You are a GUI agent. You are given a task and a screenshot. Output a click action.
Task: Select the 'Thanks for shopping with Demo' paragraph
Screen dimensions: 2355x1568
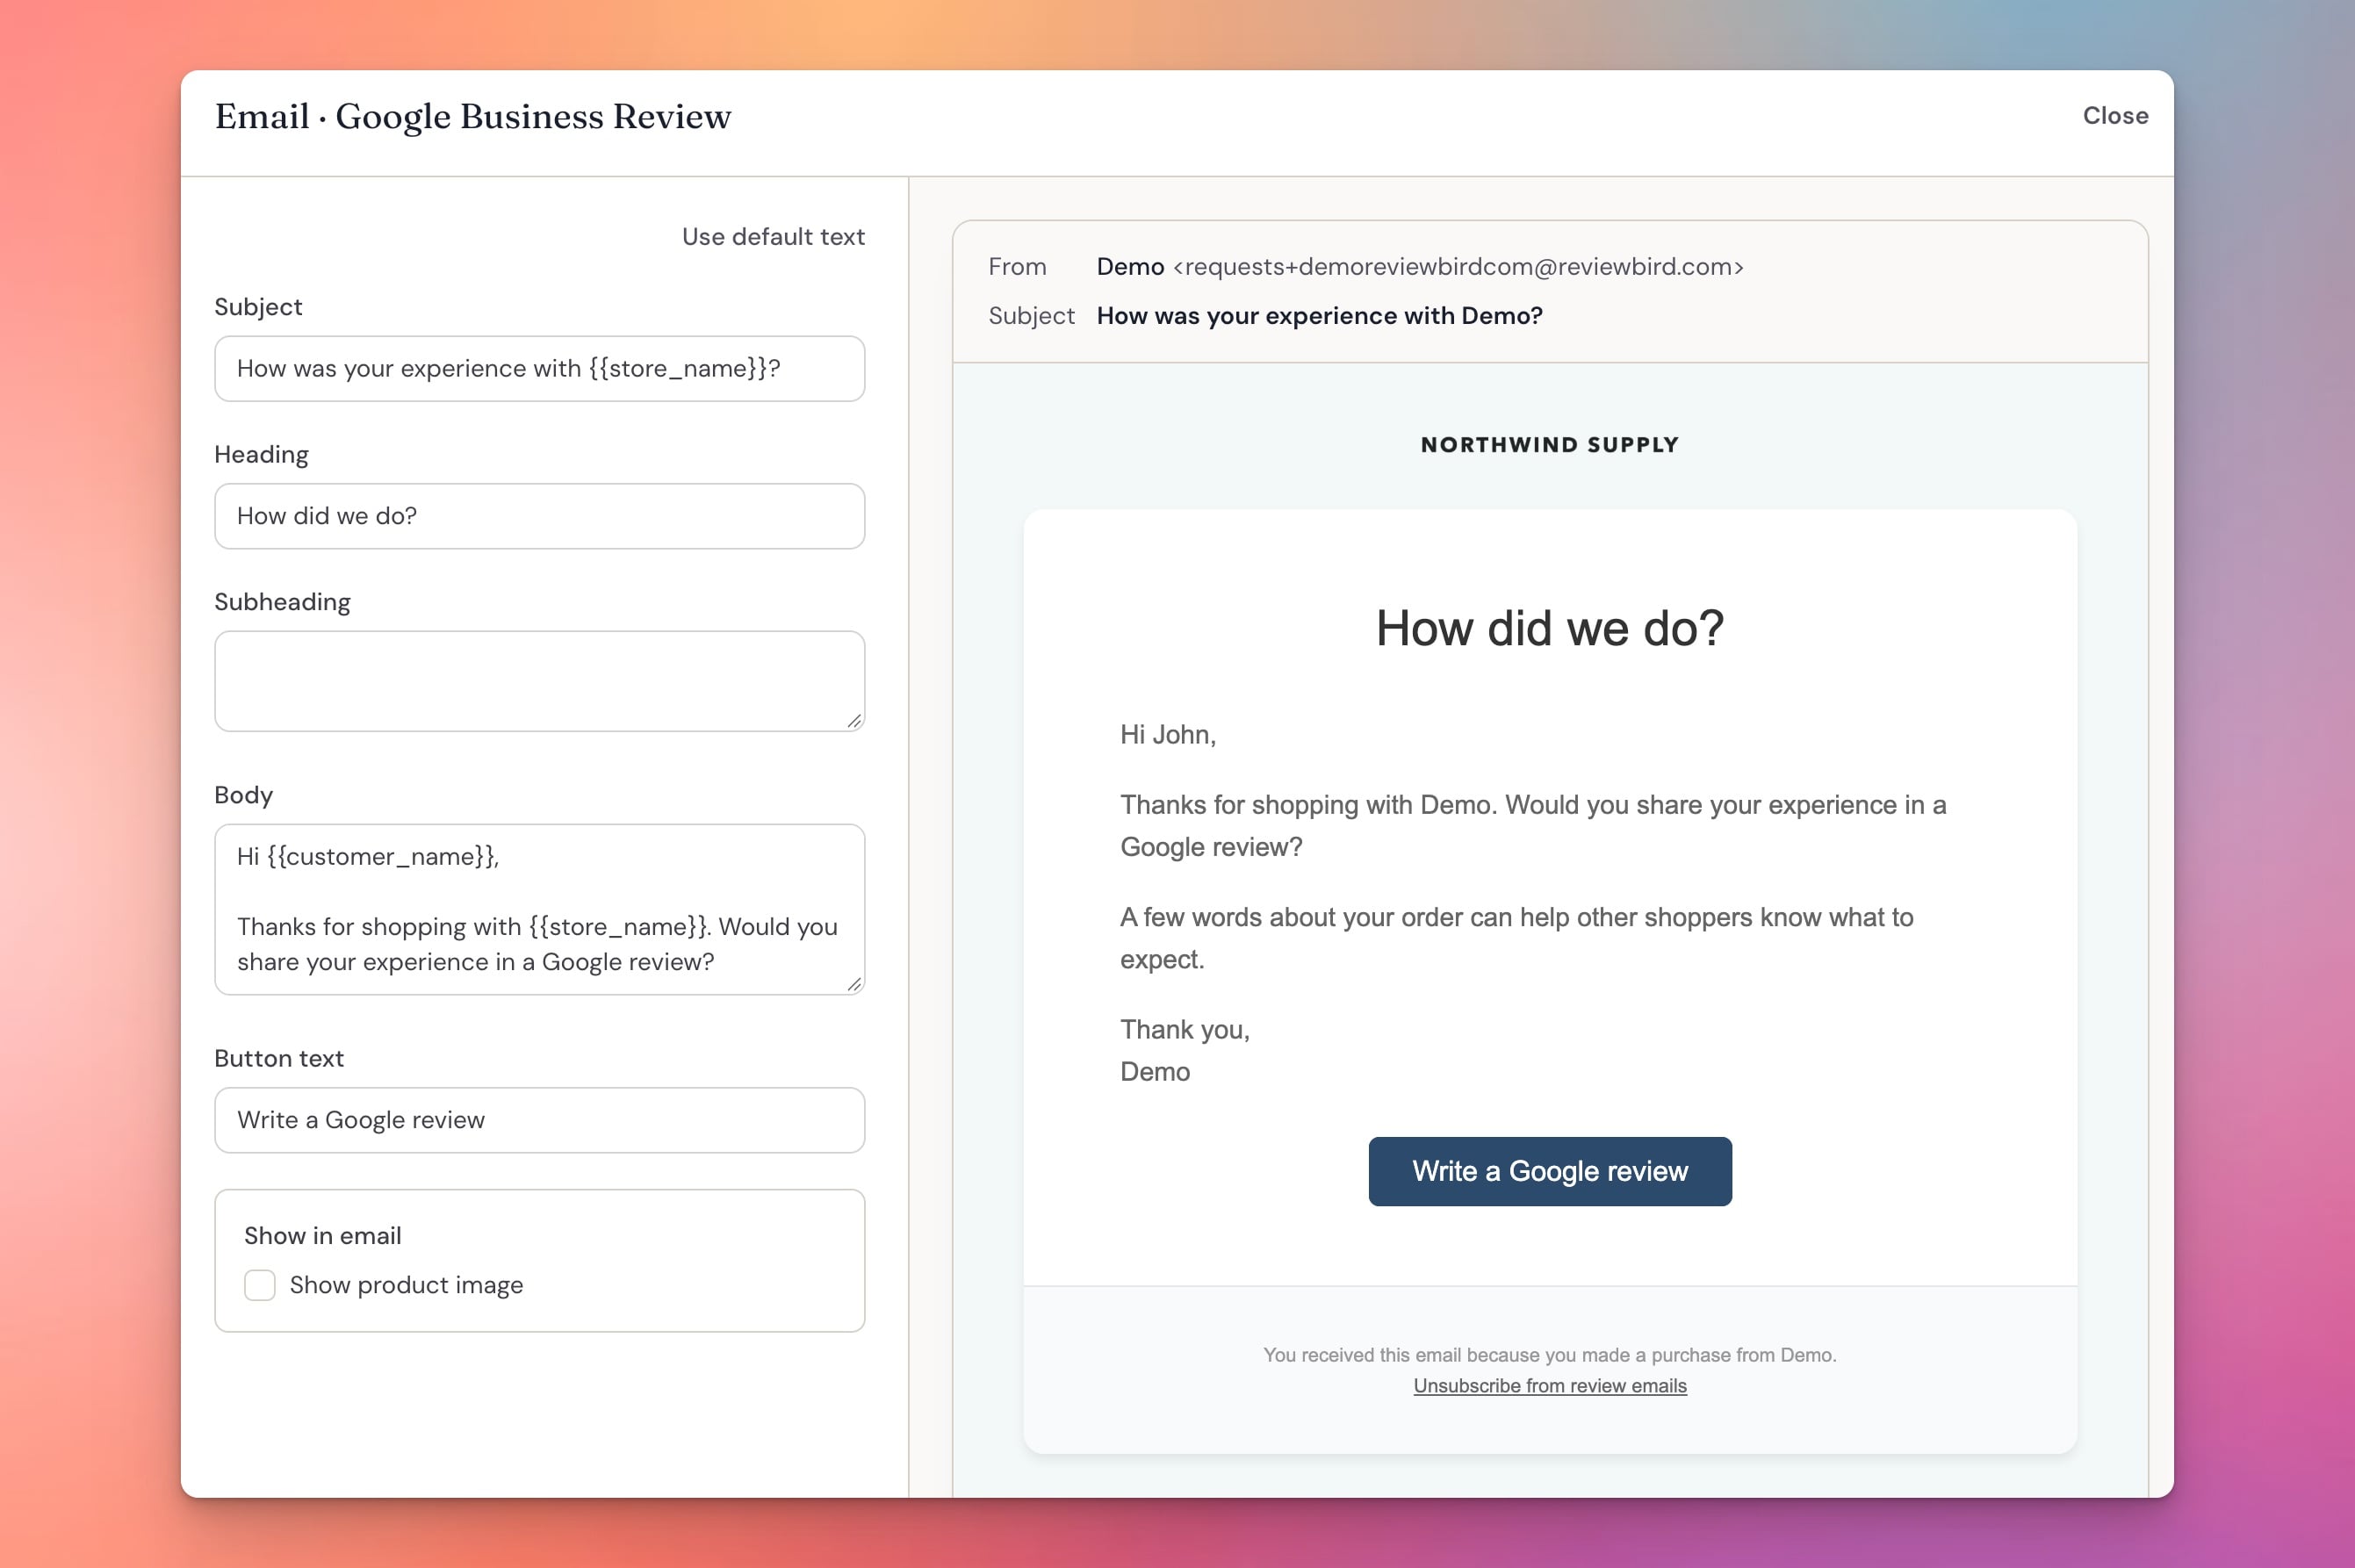coord(1533,826)
